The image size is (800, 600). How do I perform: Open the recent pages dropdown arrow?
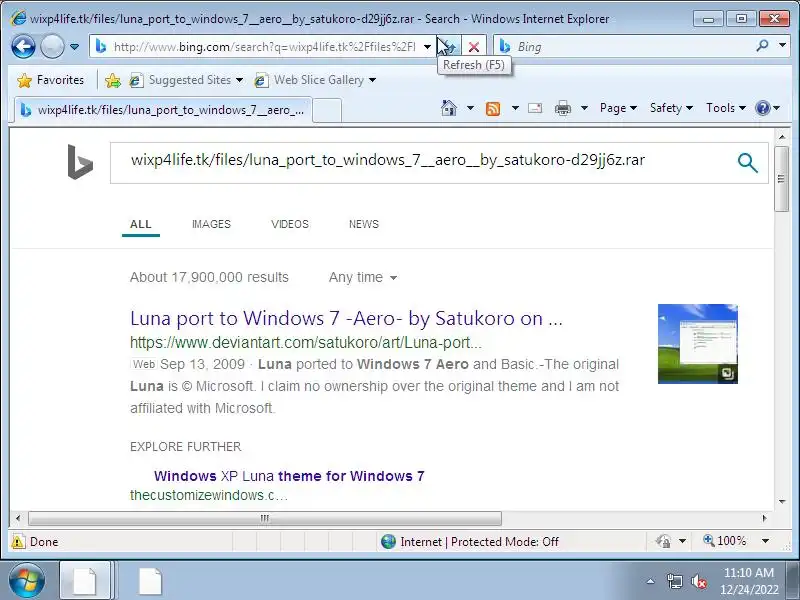click(x=74, y=47)
